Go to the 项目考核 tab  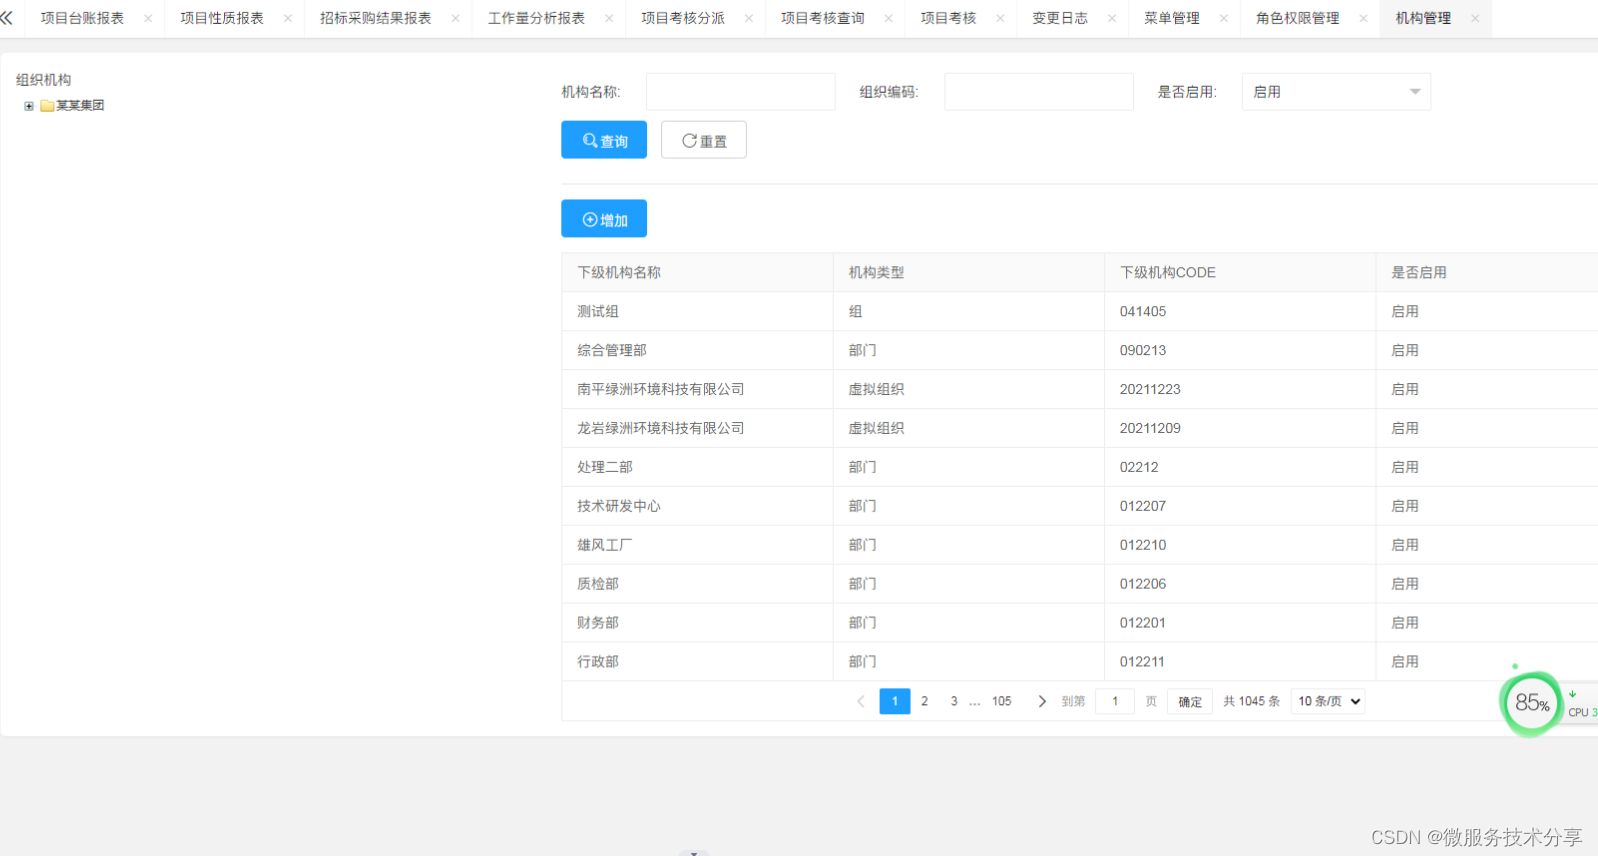pyautogui.click(x=948, y=18)
